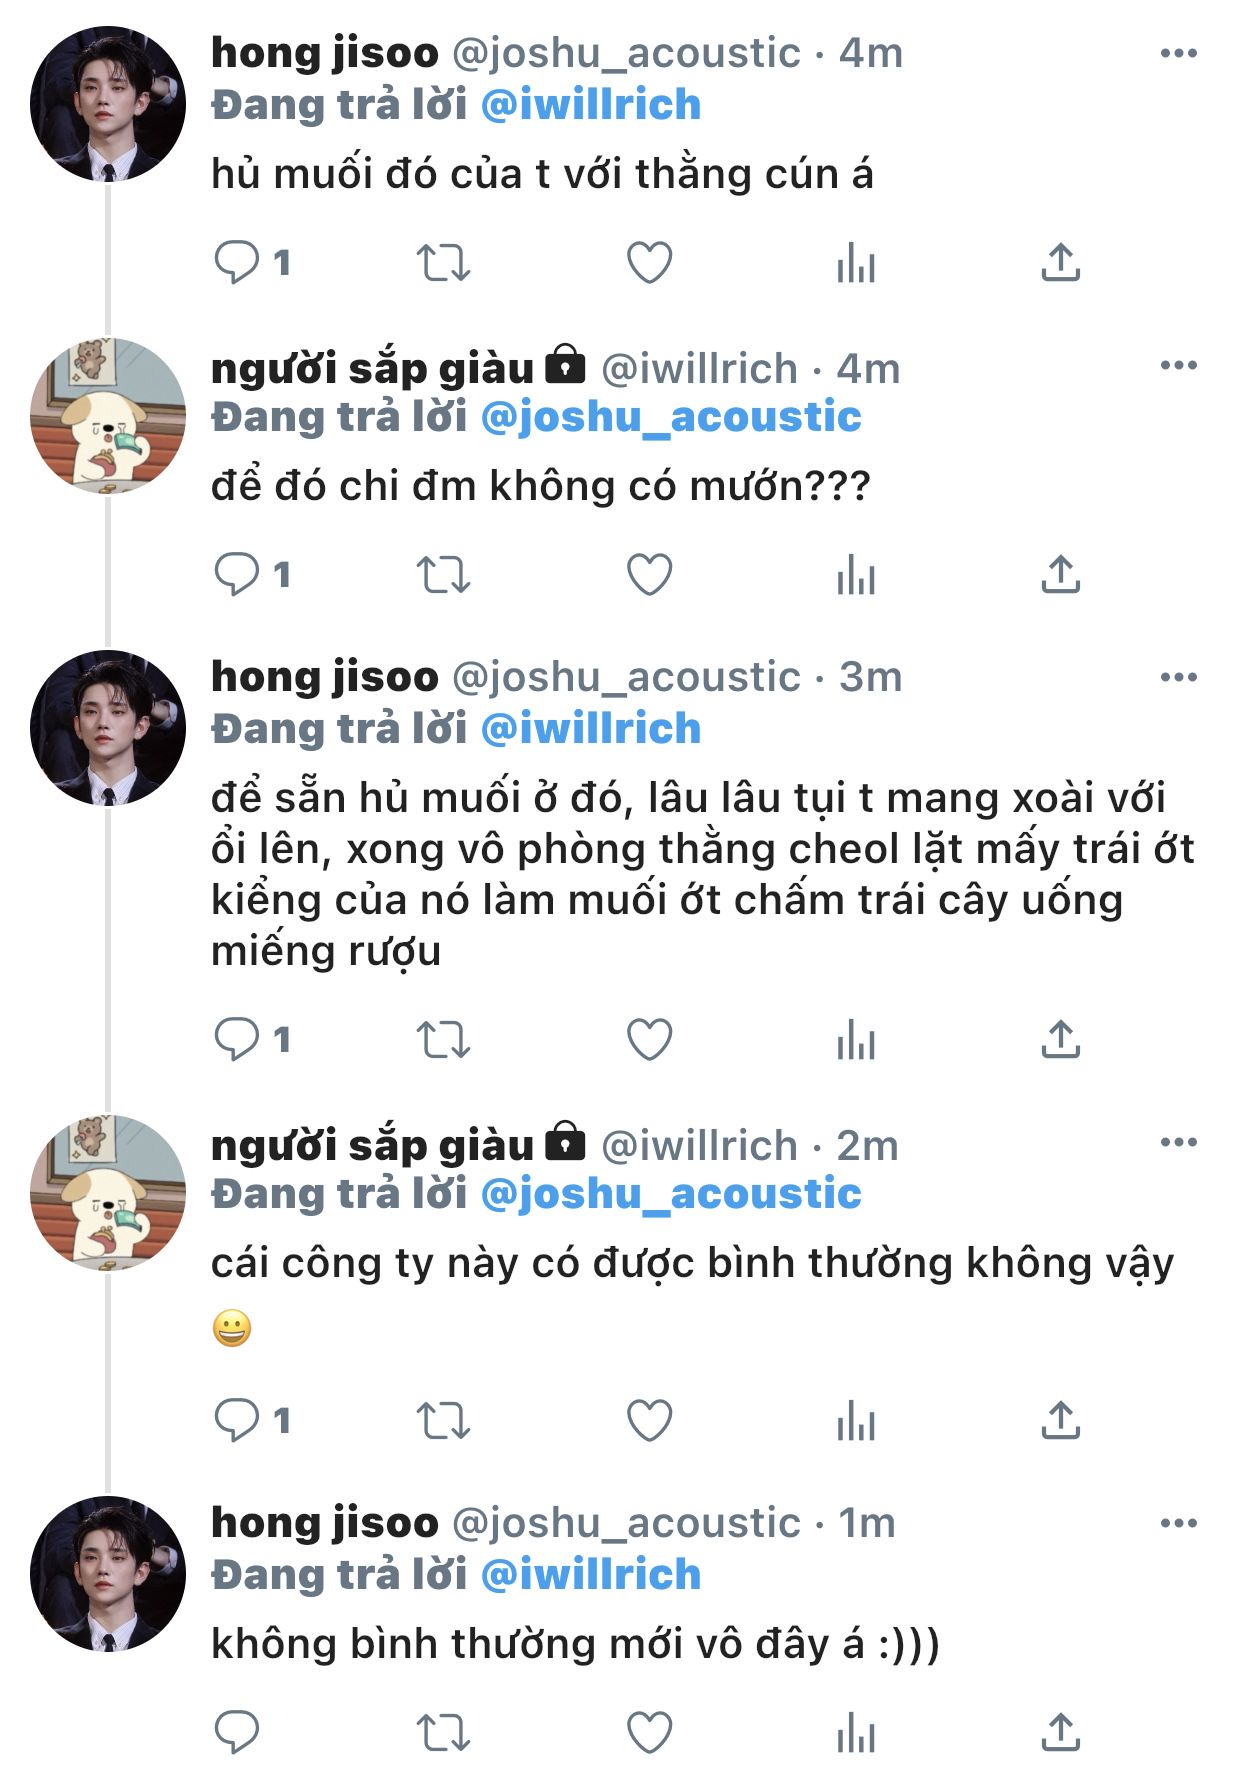Share the first tweet about hủ muối
This screenshot has width=1242, height=1774.
click(1060, 263)
